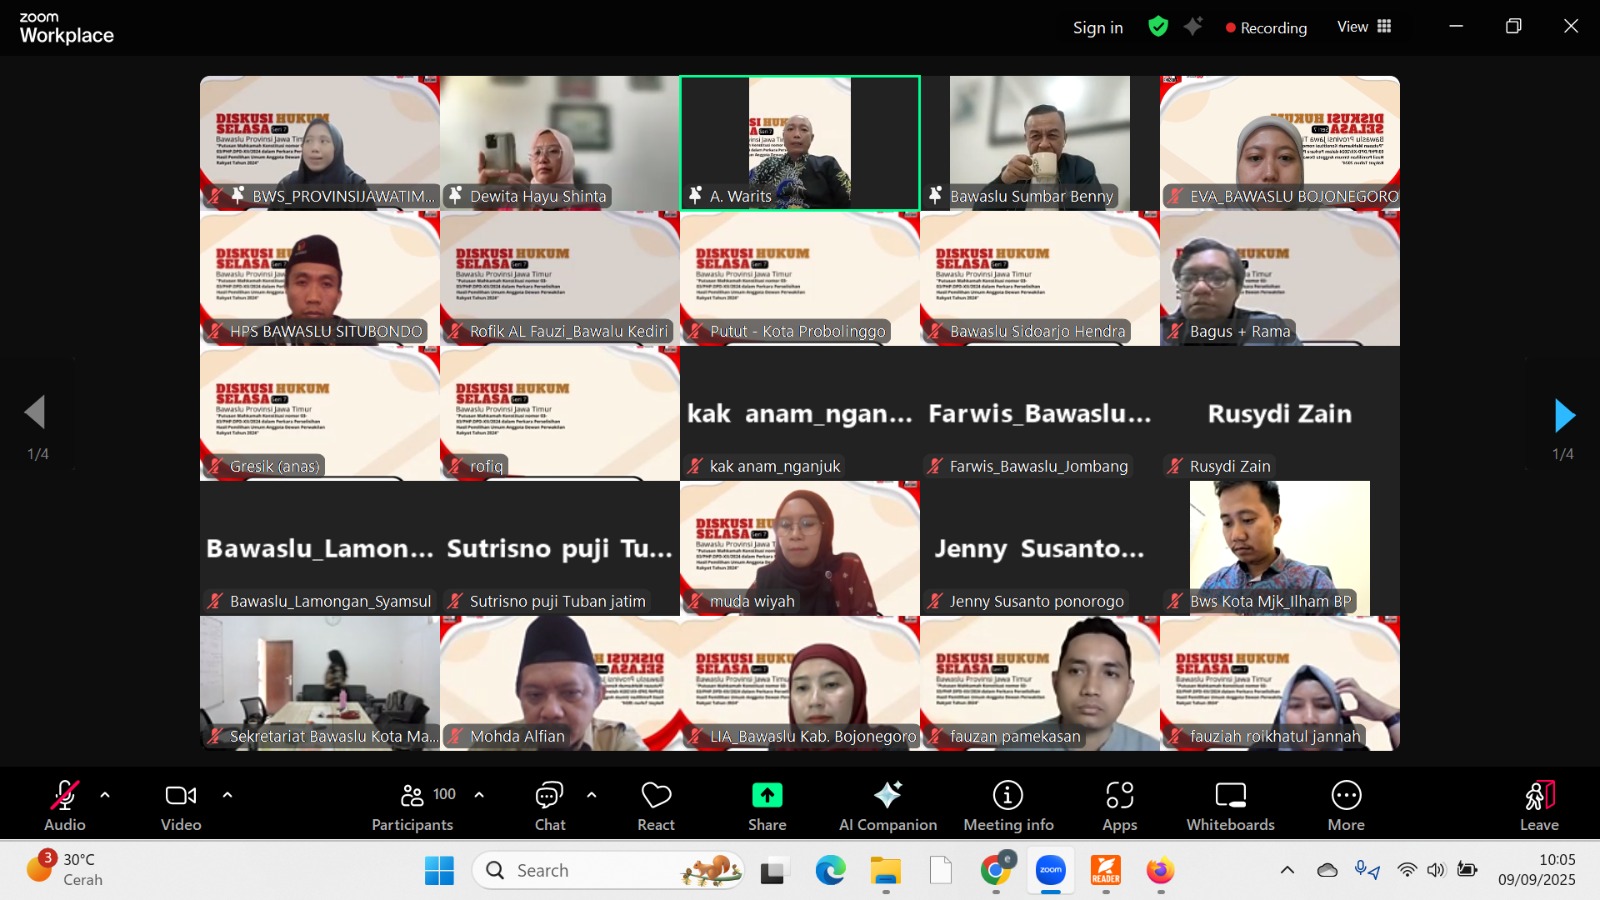Viewport: 1600px width, 900px height.
Task: Click the Sign in link
Action: [1097, 28]
